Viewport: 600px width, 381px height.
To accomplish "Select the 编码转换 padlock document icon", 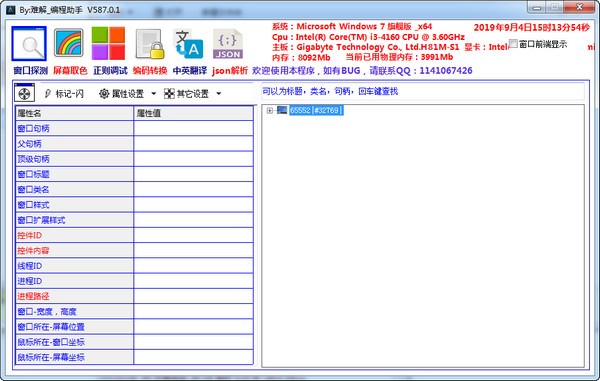I will 150,44.
